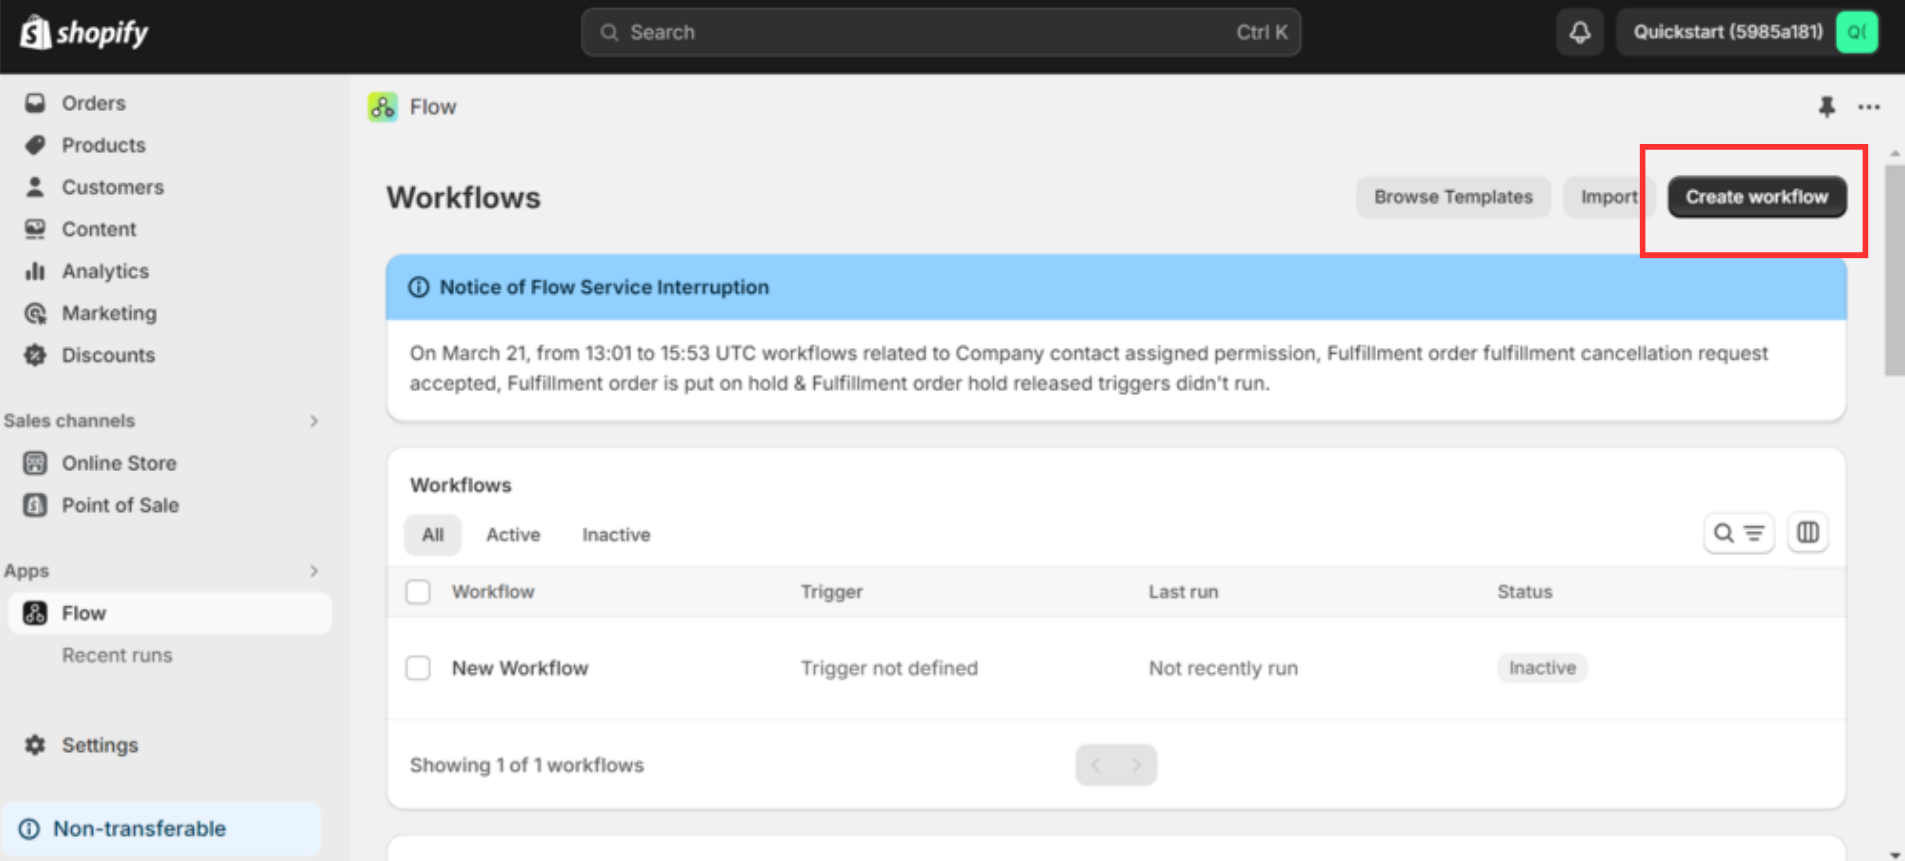The height and width of the screenshot is (861, 1905).
Task: Click the Status column header
Action: pyautogui.click(x=1524, y=592)
